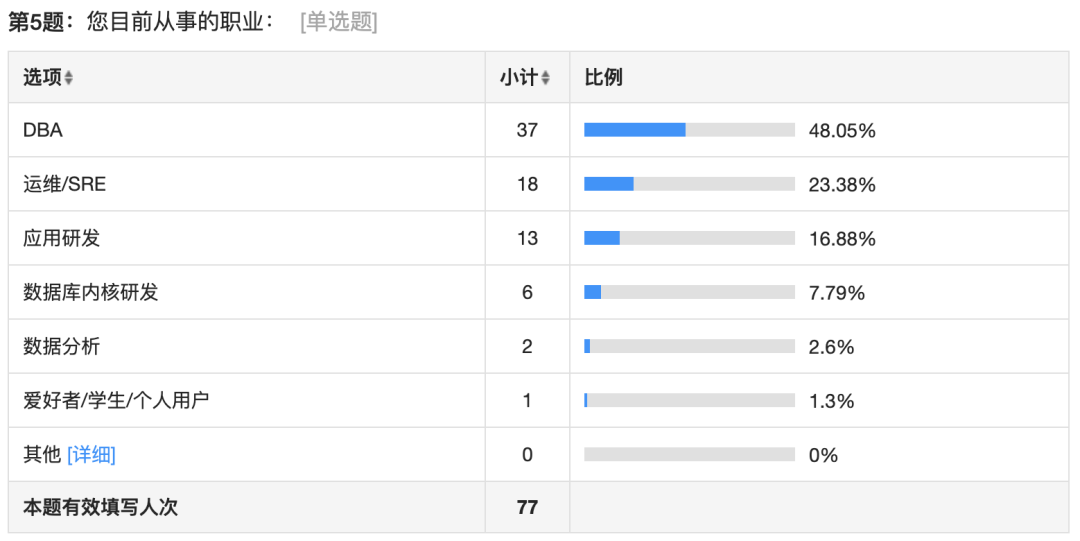Select the DBA option row label

pyautogui.click(x=43, y=130)
